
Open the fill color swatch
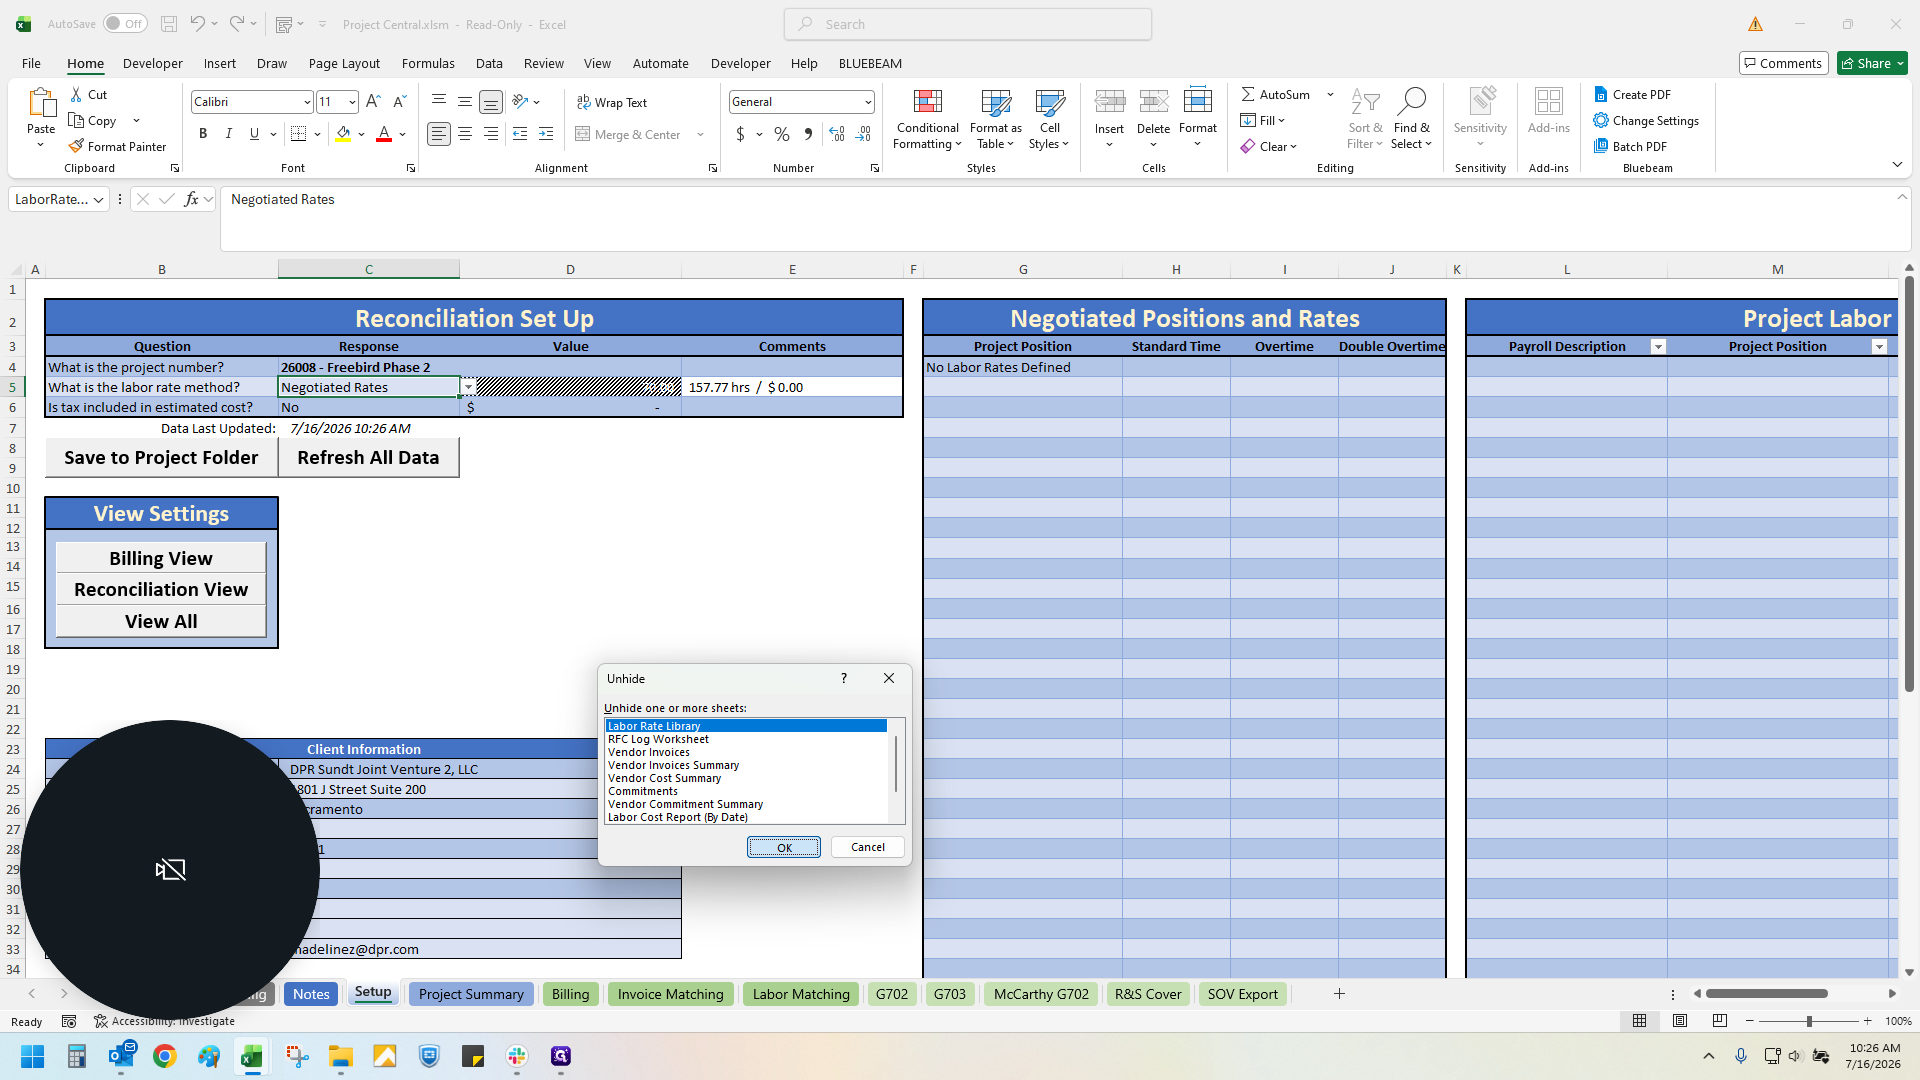pyautogui.click(x=344, y=134)
